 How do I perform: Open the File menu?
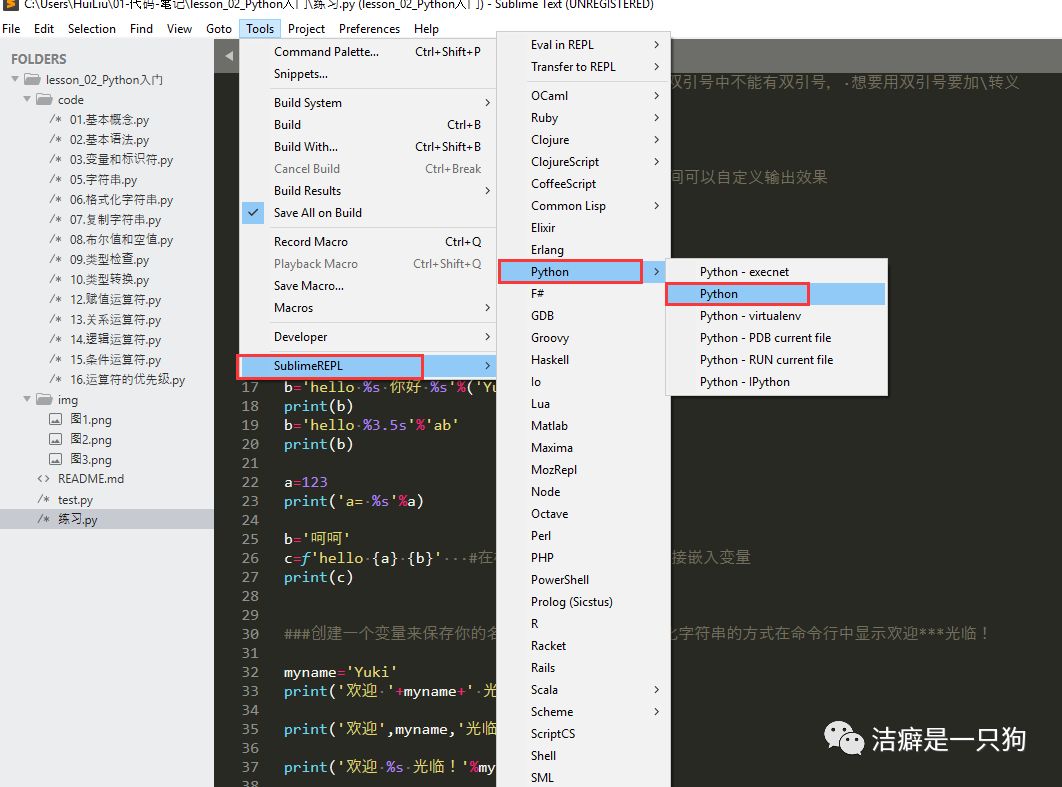[x=11, y=28]
